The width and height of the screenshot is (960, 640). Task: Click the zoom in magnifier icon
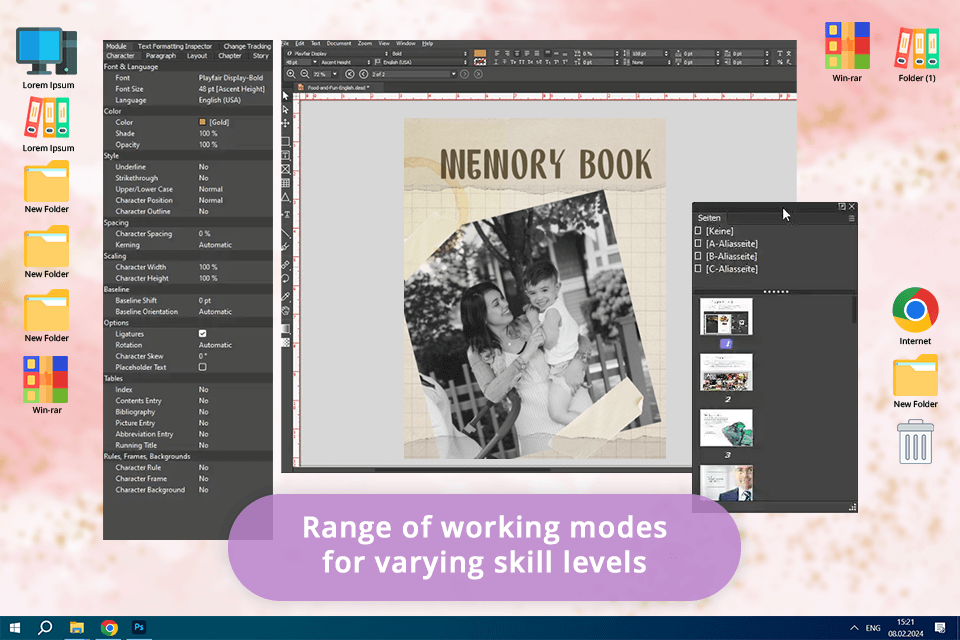(291, 74)
